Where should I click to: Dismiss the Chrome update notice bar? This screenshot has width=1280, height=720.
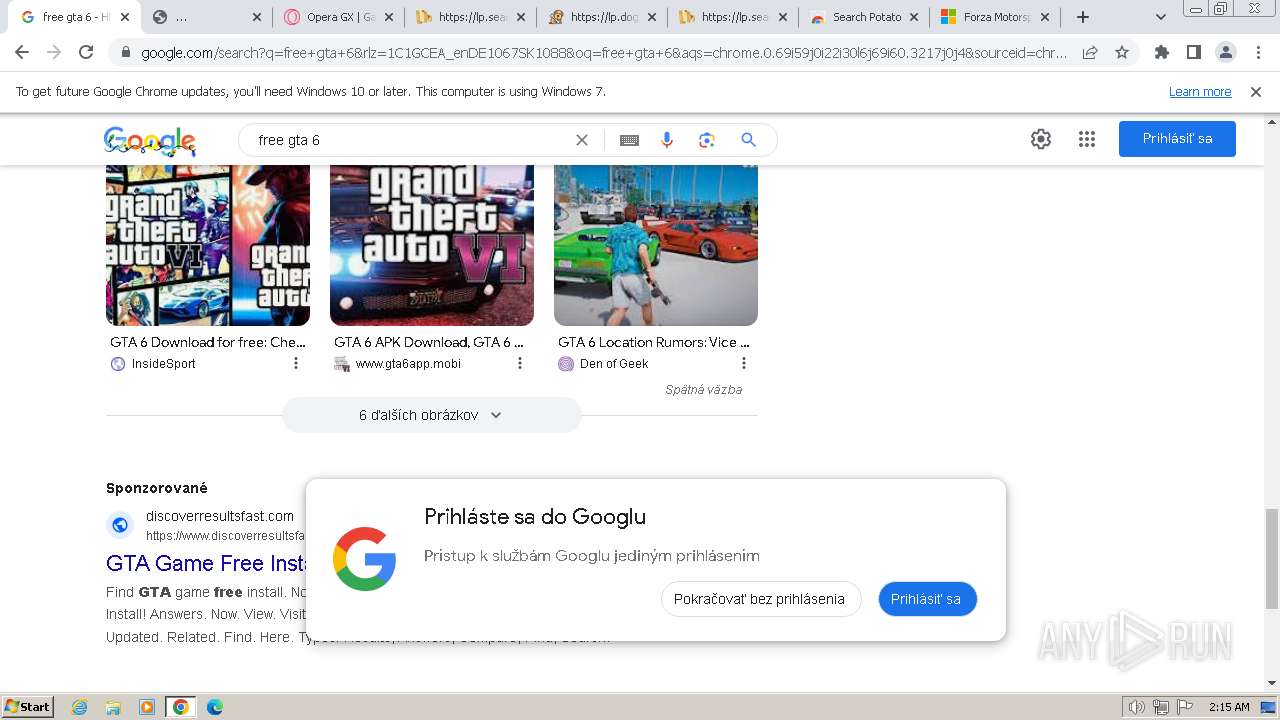point(1256,92)
